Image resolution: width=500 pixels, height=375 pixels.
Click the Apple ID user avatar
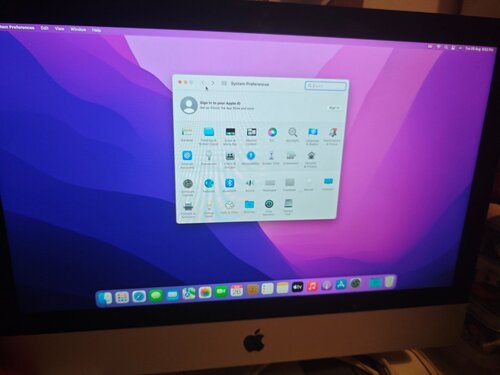189,105
